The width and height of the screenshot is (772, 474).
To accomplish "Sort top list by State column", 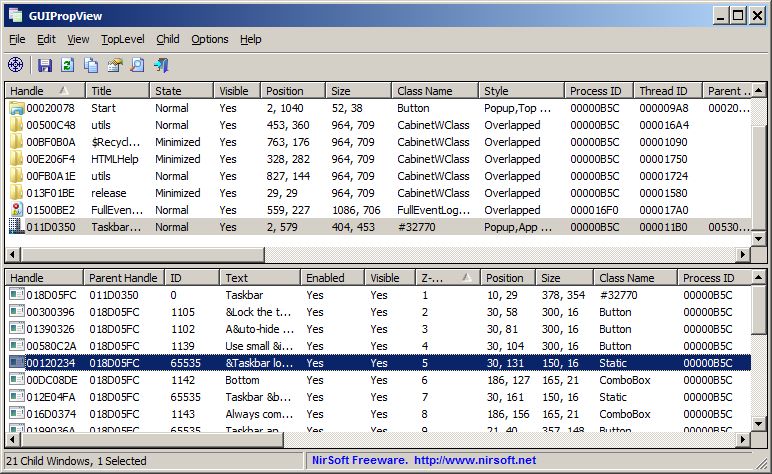I will (181, 91).
